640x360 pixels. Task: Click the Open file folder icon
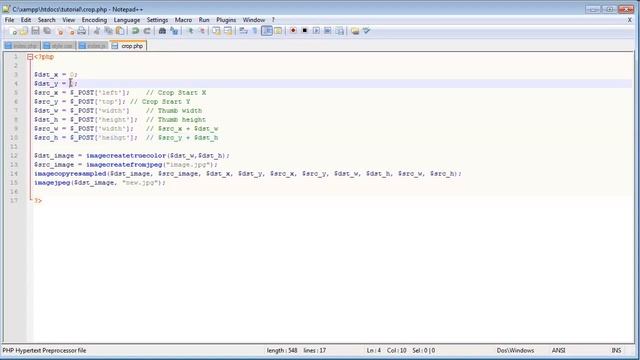point(24,31)
